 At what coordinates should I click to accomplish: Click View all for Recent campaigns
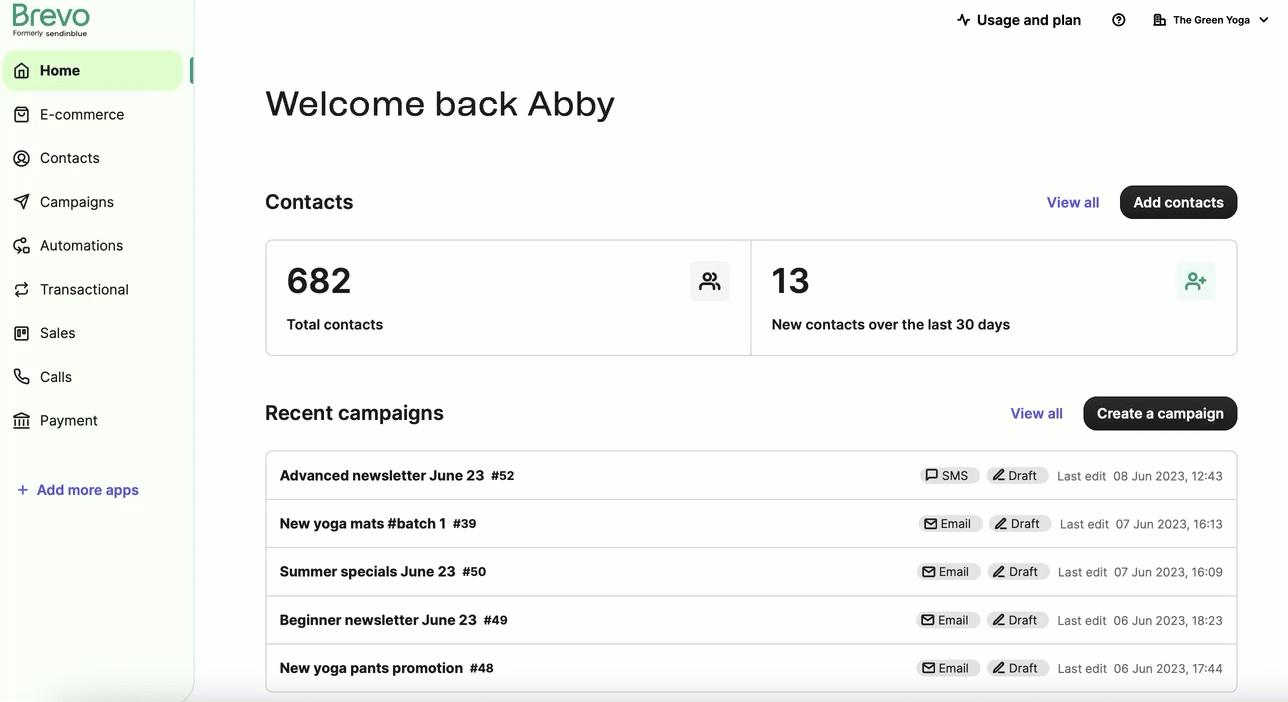(1036, 413)
